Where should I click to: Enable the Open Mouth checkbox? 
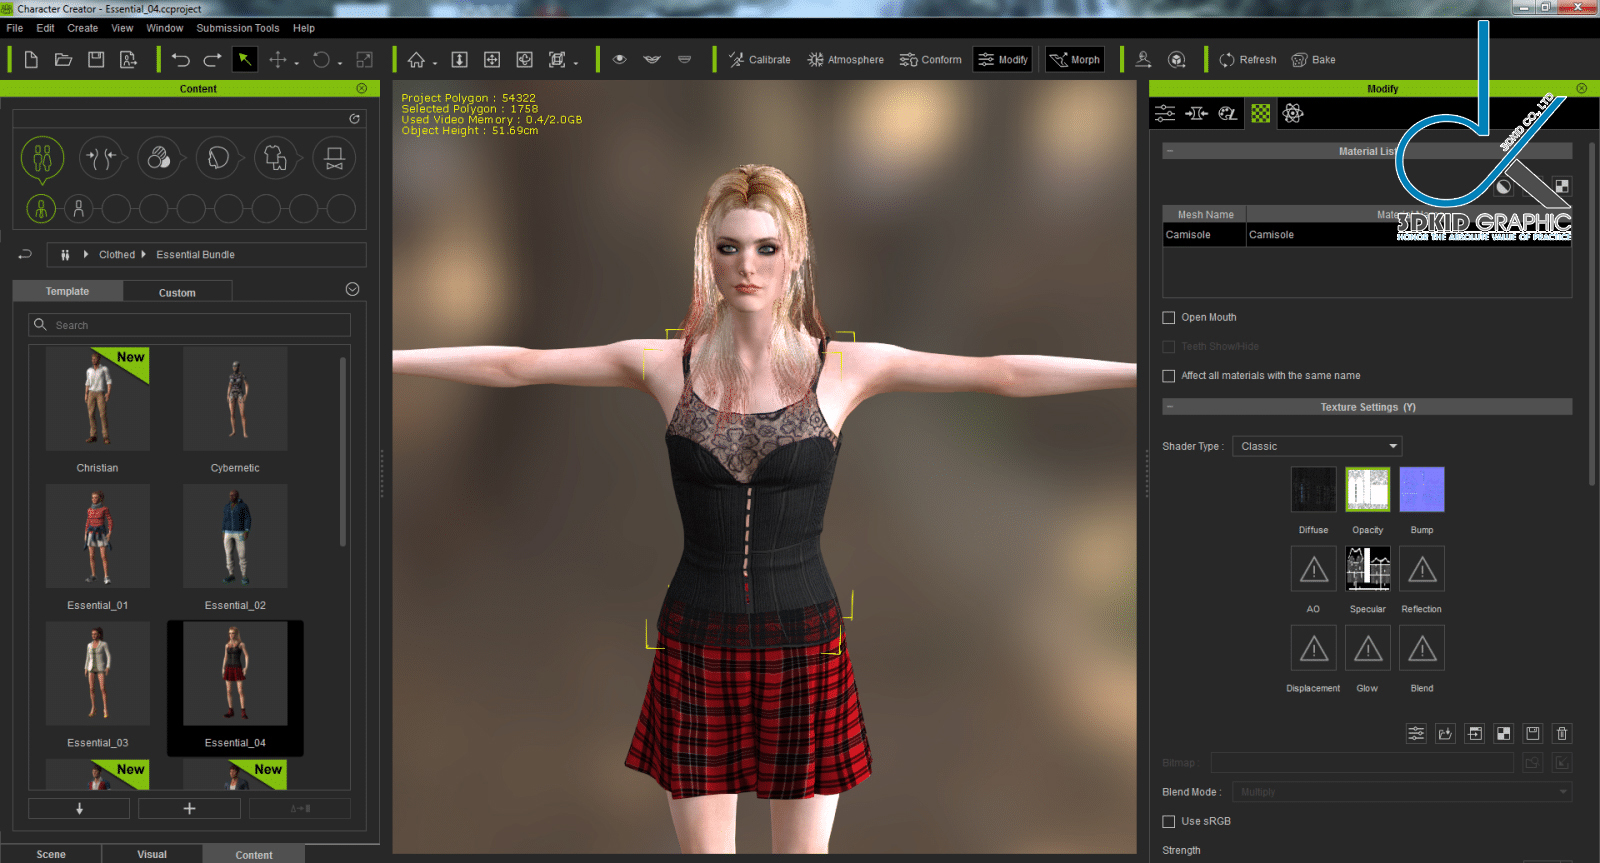pyautogui.click(x=1168, y=318)
